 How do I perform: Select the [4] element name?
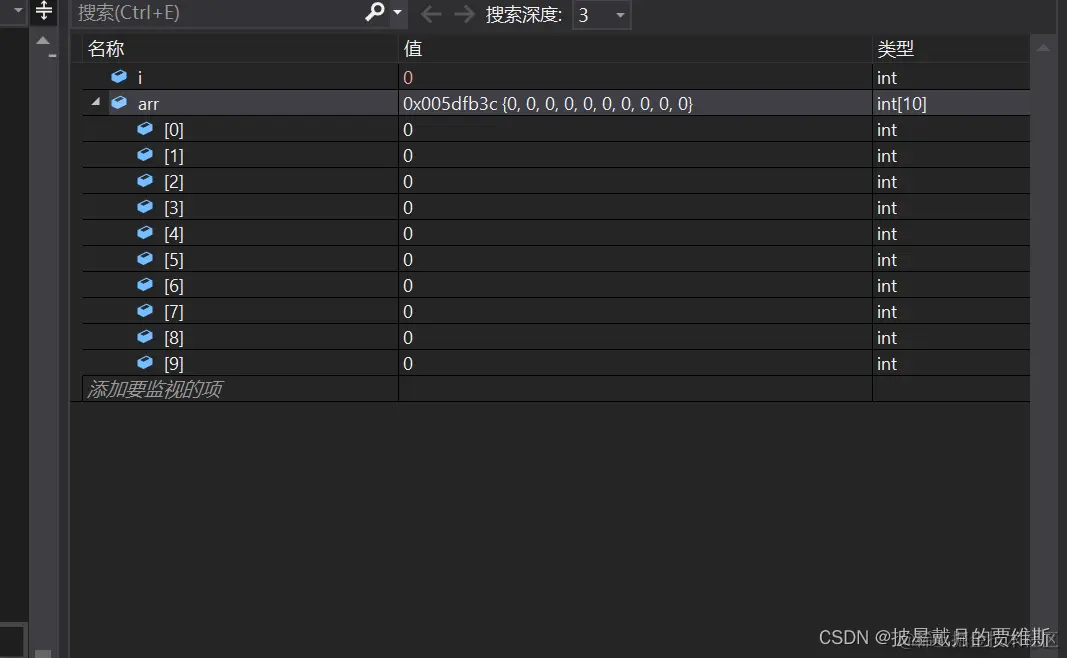(174, 234)
